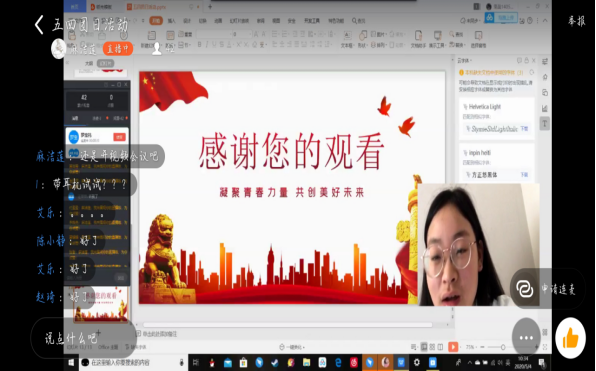Select the 视图 ribbon tab
Image resolution: width=596 pixels, height=371 pixels.
[x=276, y=21]
